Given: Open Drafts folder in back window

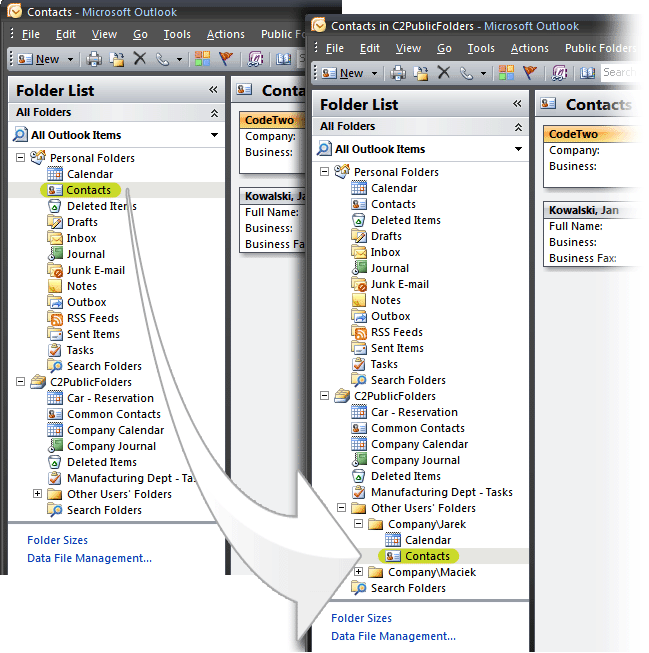Looking at the screenshot, I should point(72,222).
